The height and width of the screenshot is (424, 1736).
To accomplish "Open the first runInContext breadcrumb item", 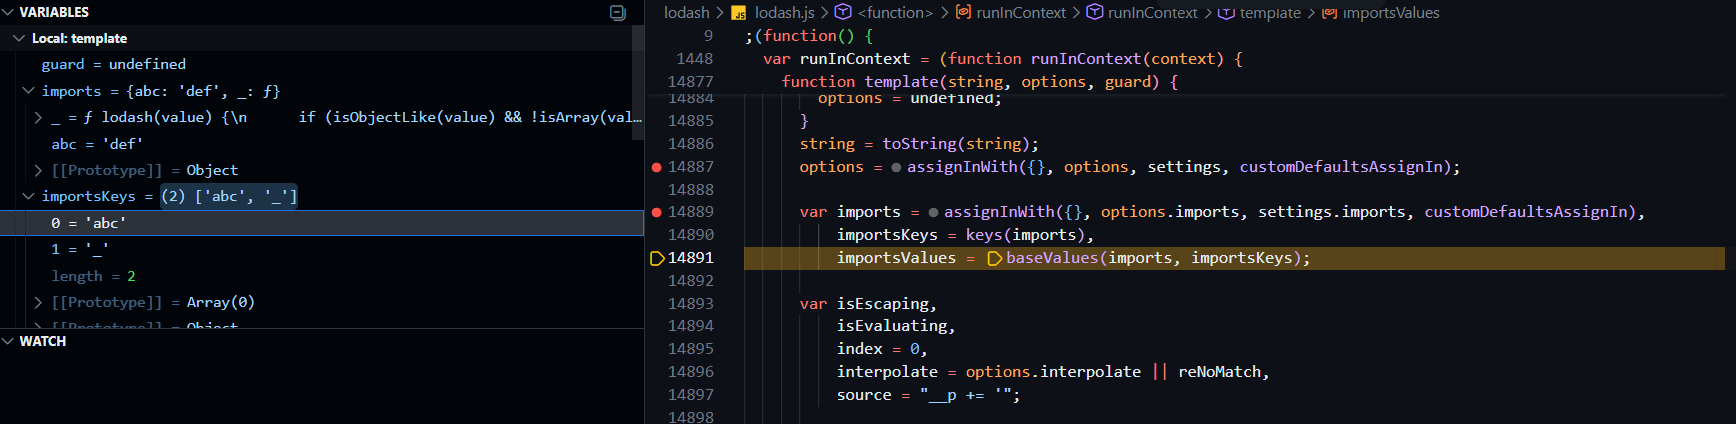I will [x=1021, y=12].
